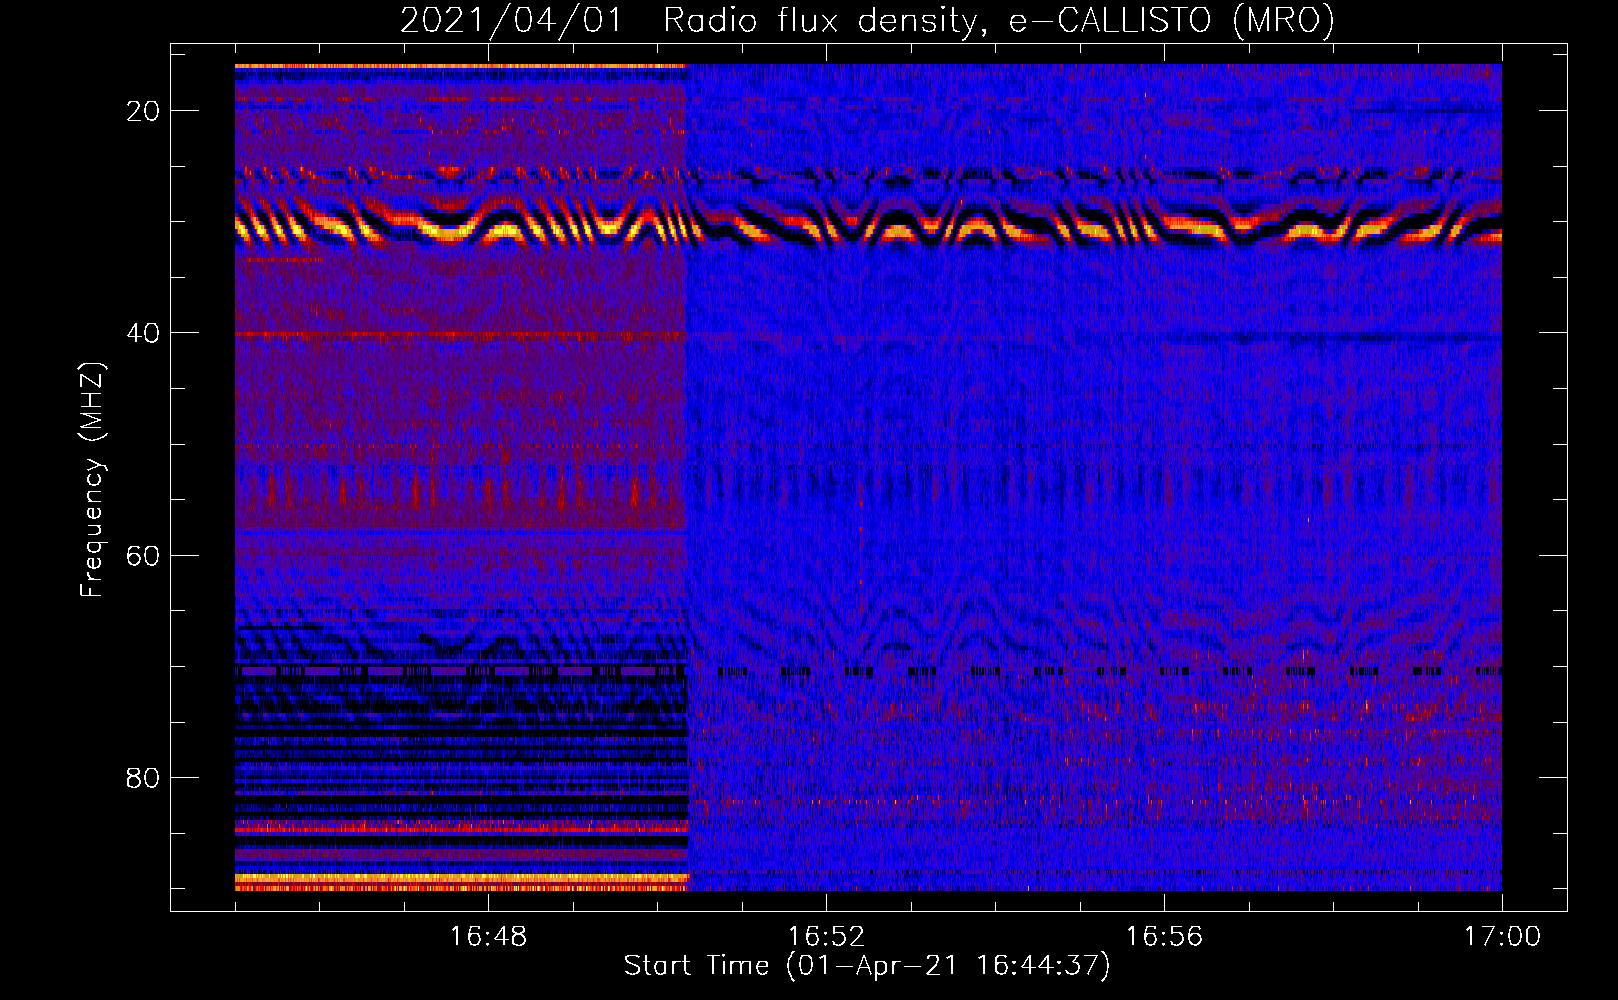
Task: Click the frequency tick label 40
Action: [143, 333]
